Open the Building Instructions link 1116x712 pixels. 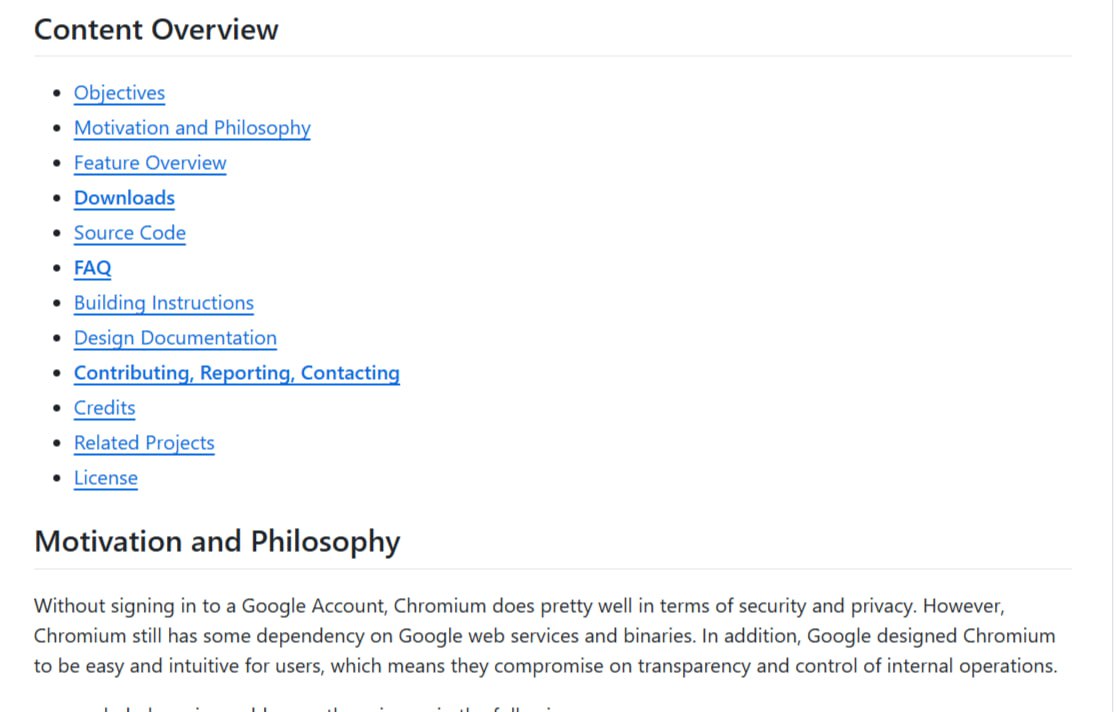(164, 303)
